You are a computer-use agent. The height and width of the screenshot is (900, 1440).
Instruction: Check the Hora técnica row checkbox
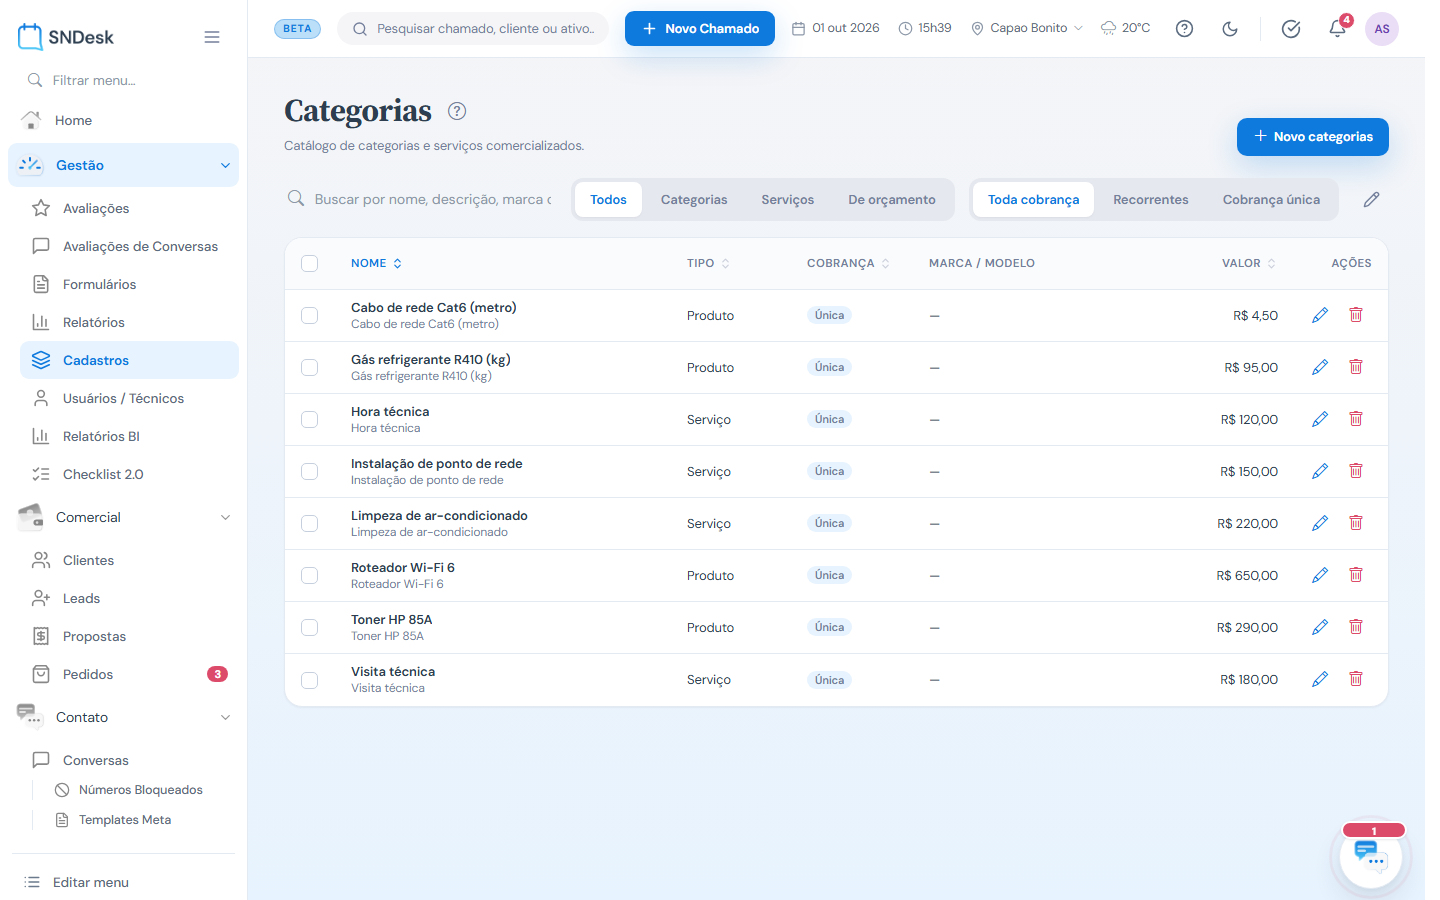tap(310, 419)
